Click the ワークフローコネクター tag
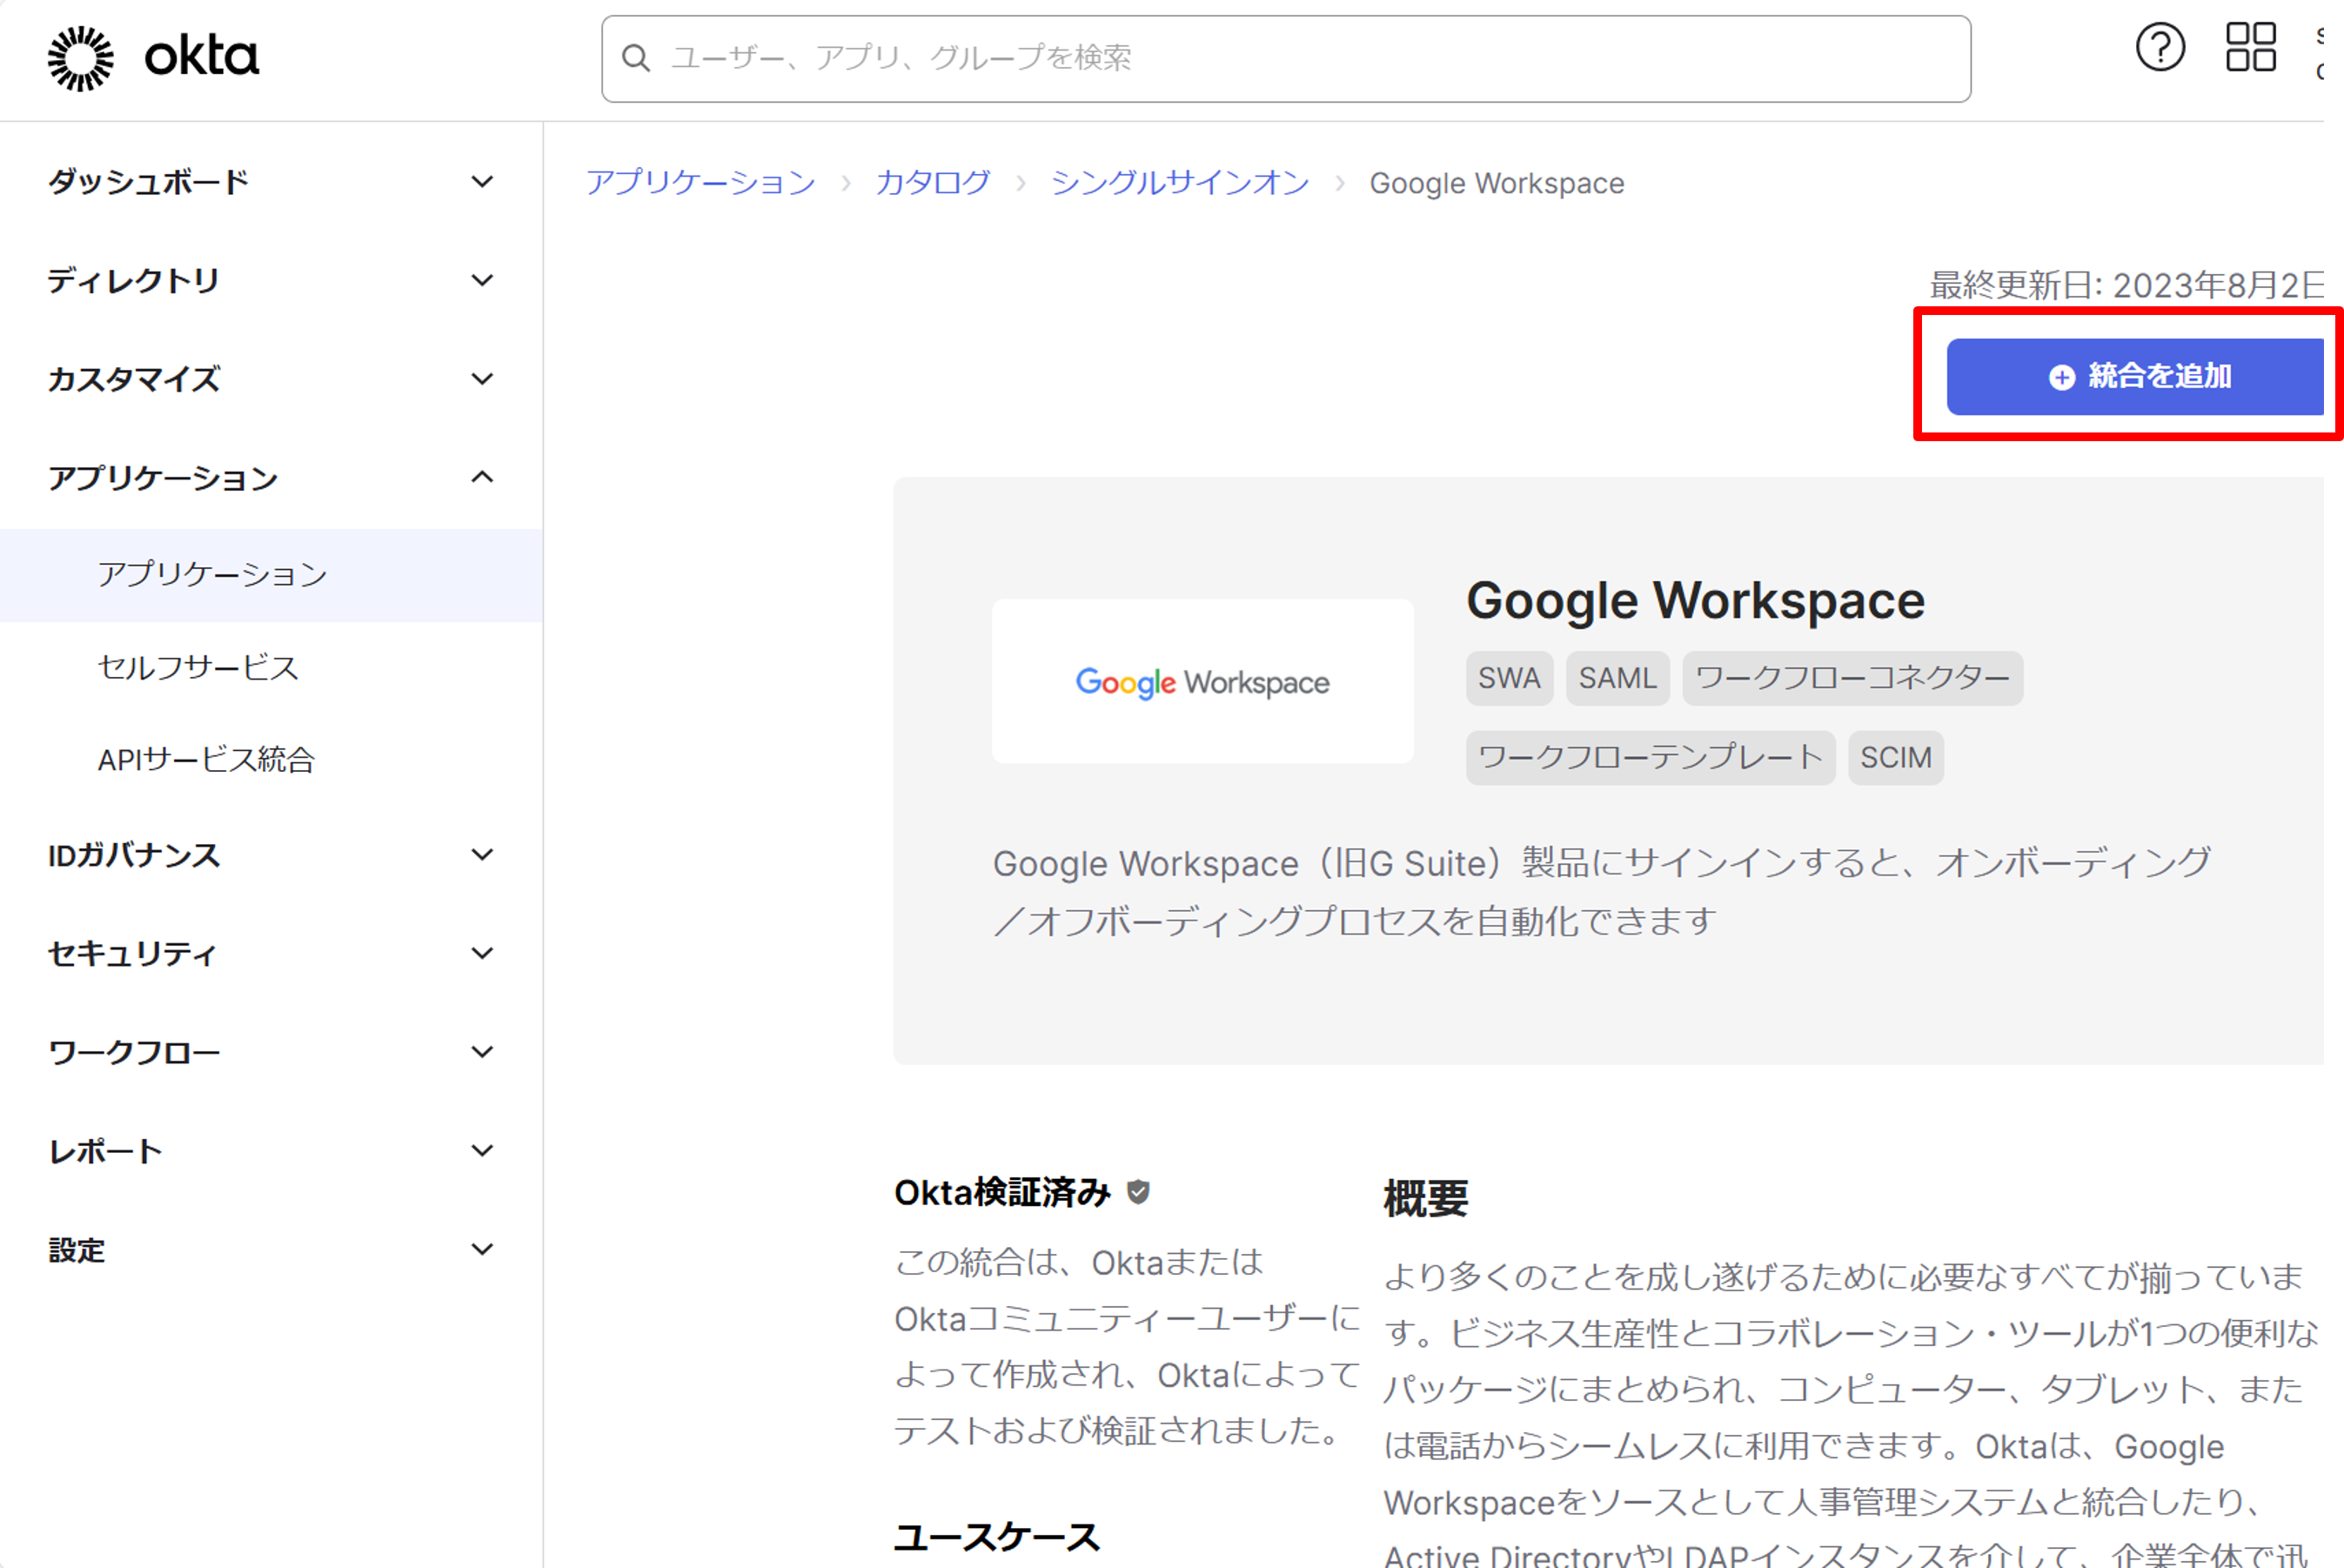Screen dimensions: 2344x1568 tap(1852, 678)
